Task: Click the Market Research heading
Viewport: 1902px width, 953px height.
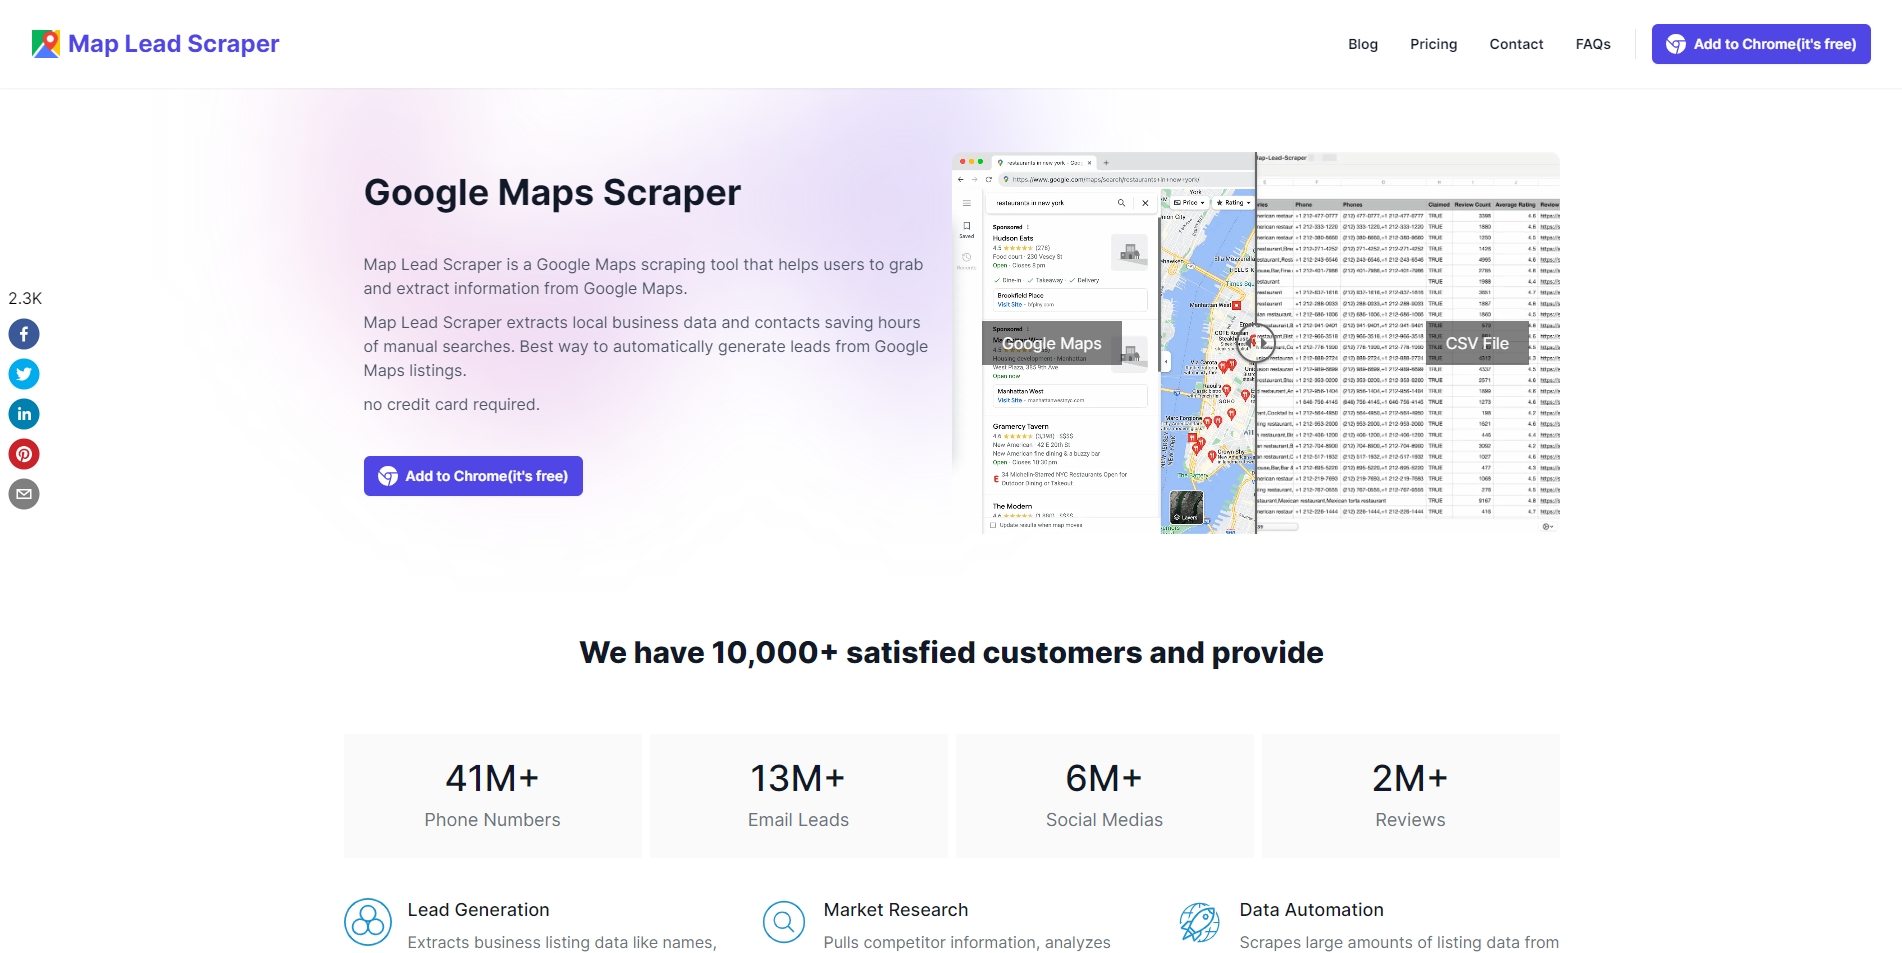Action: point(896,910)
